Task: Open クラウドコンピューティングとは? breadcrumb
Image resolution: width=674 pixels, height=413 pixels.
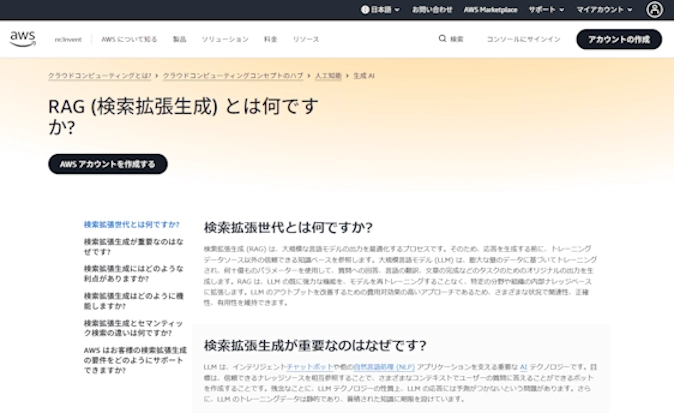Action: coord(99,76)
